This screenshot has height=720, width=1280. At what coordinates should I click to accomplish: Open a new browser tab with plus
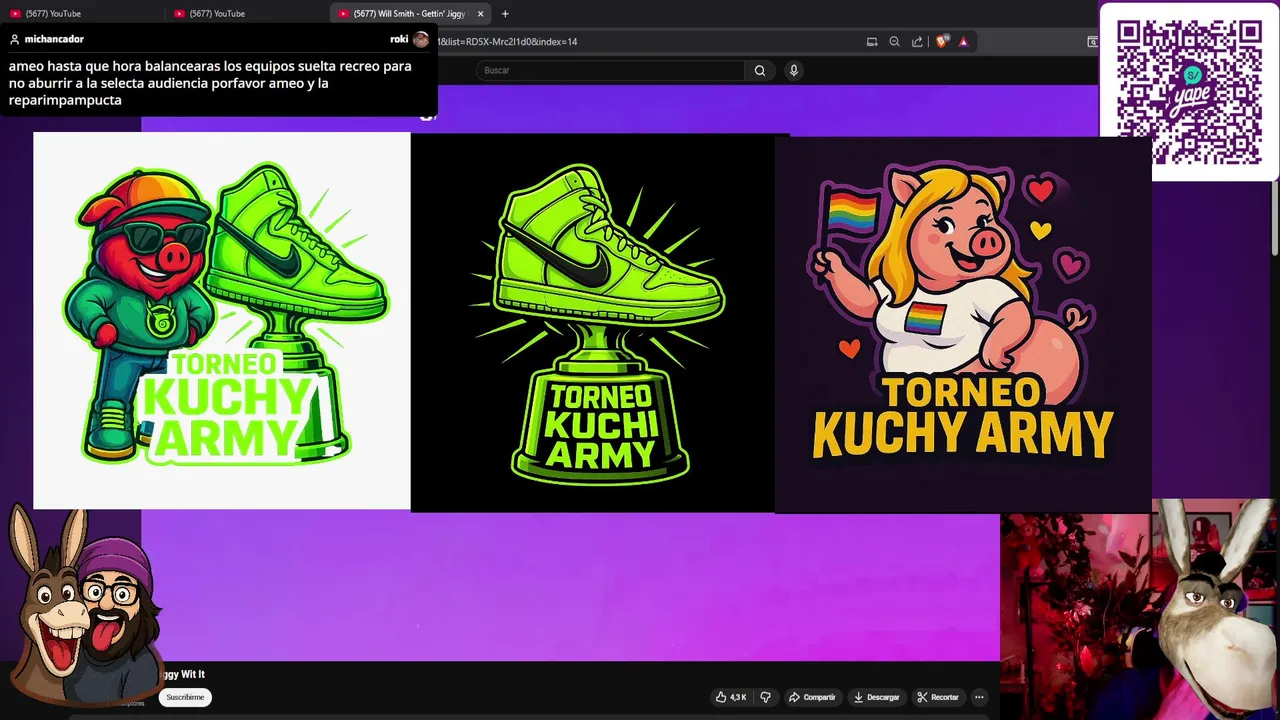coord(505,14)
